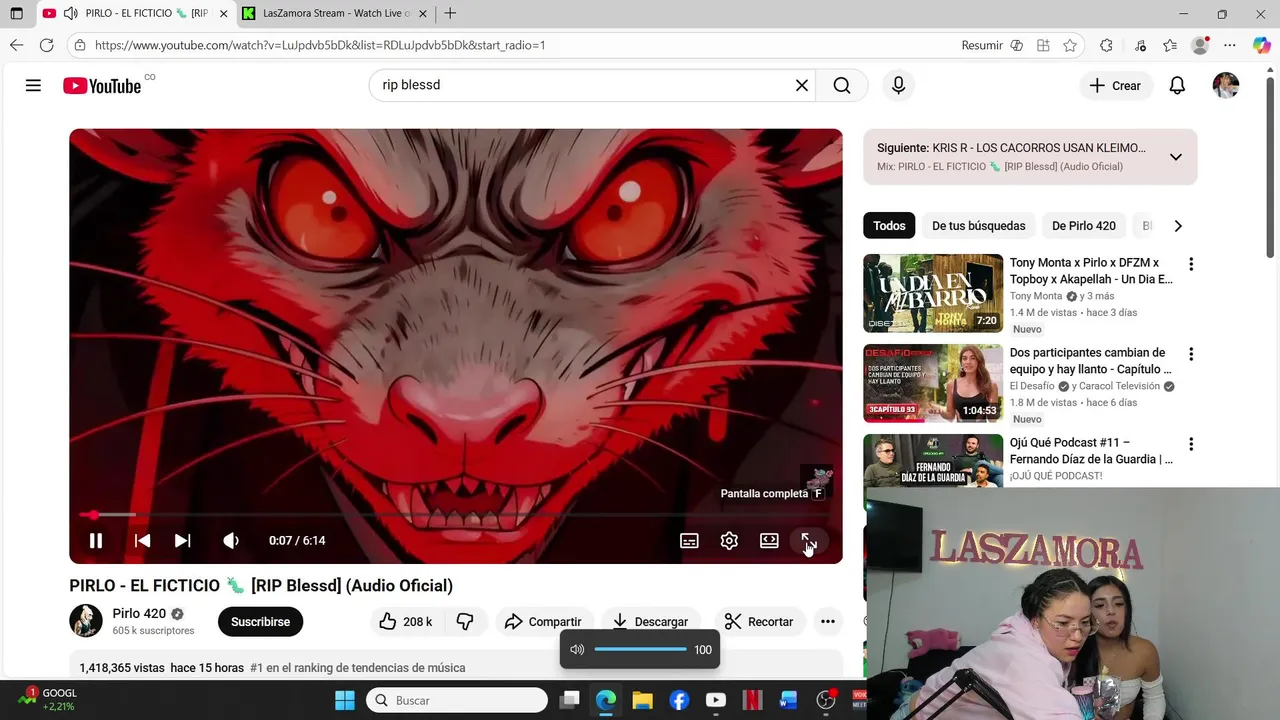The image size is (1280, 720).
Task: Open a new browser tab
Action: 450,13
